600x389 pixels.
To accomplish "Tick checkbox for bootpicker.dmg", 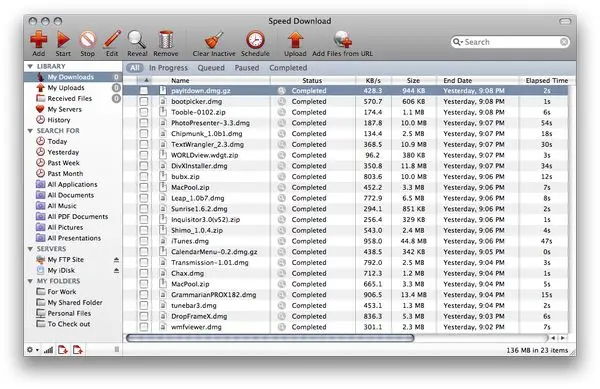I will (143, 101).
